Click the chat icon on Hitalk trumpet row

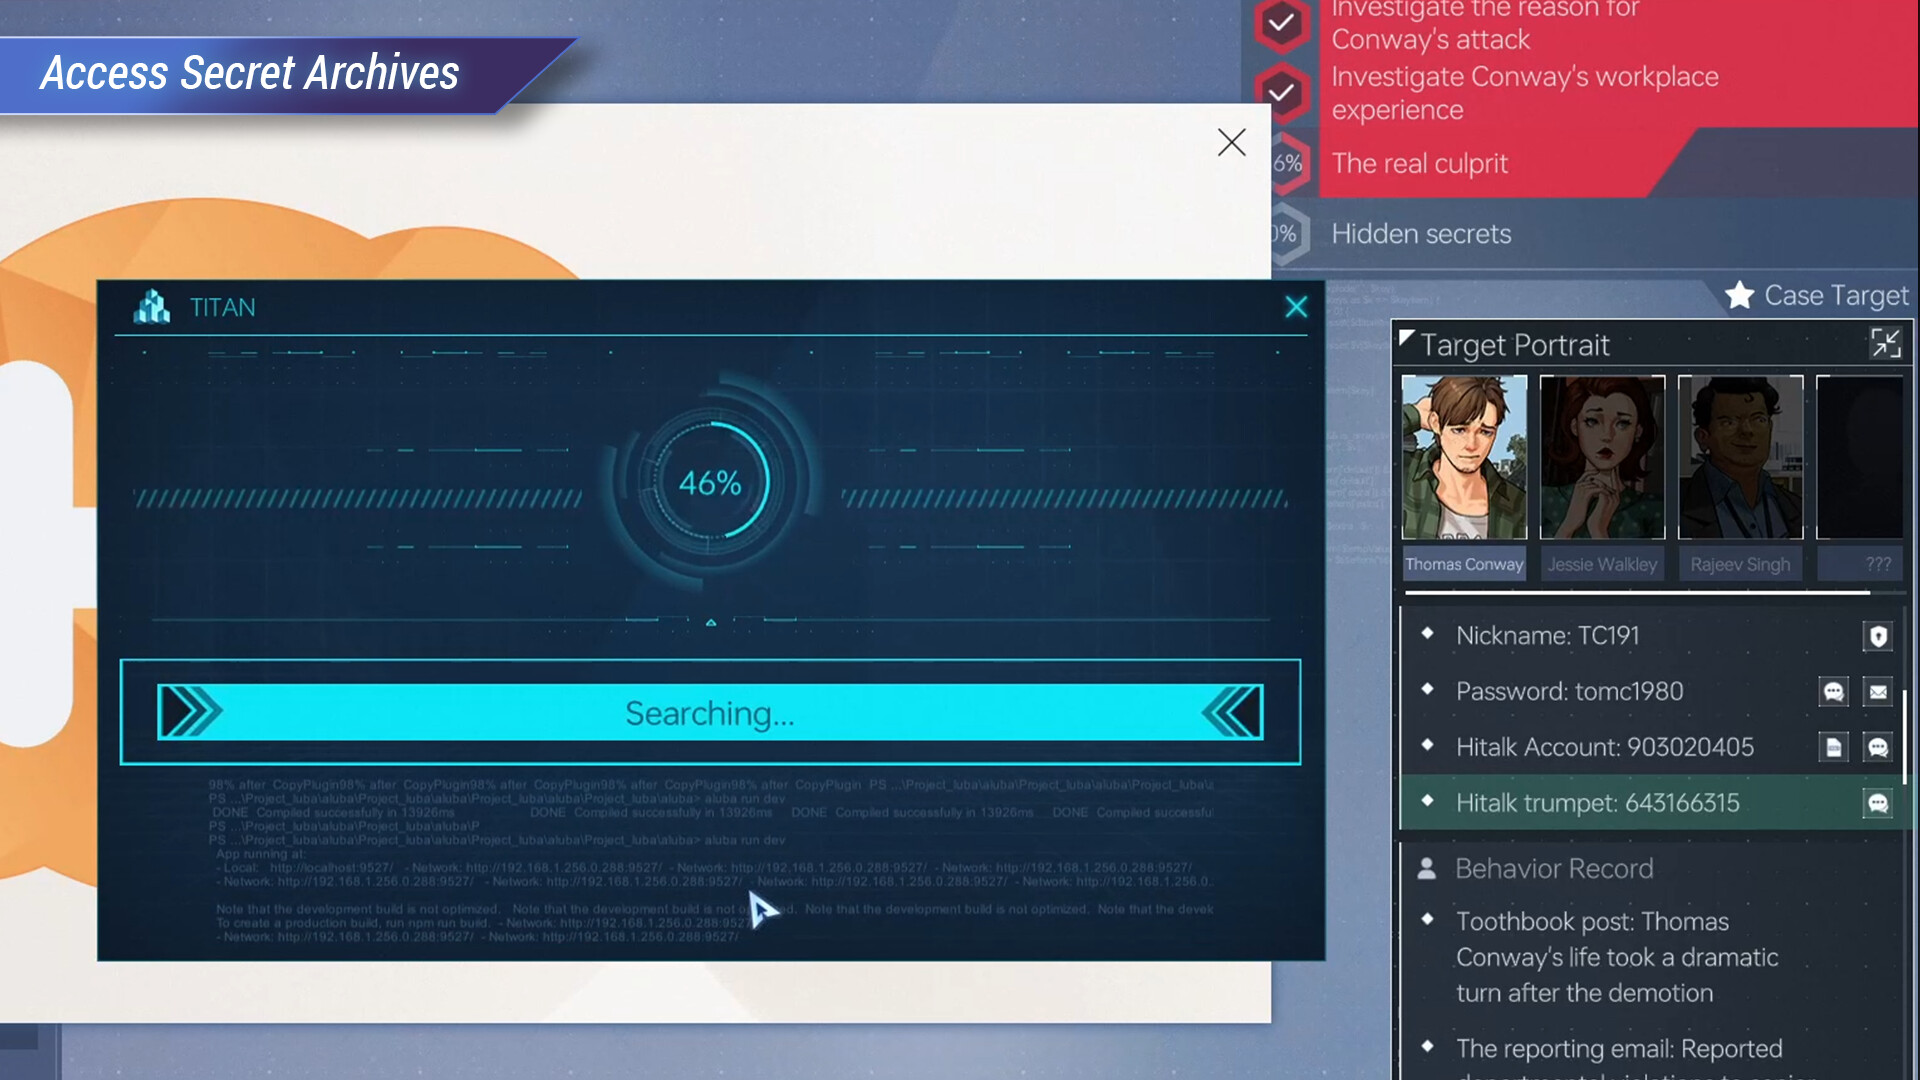(x=1878, y=803)
